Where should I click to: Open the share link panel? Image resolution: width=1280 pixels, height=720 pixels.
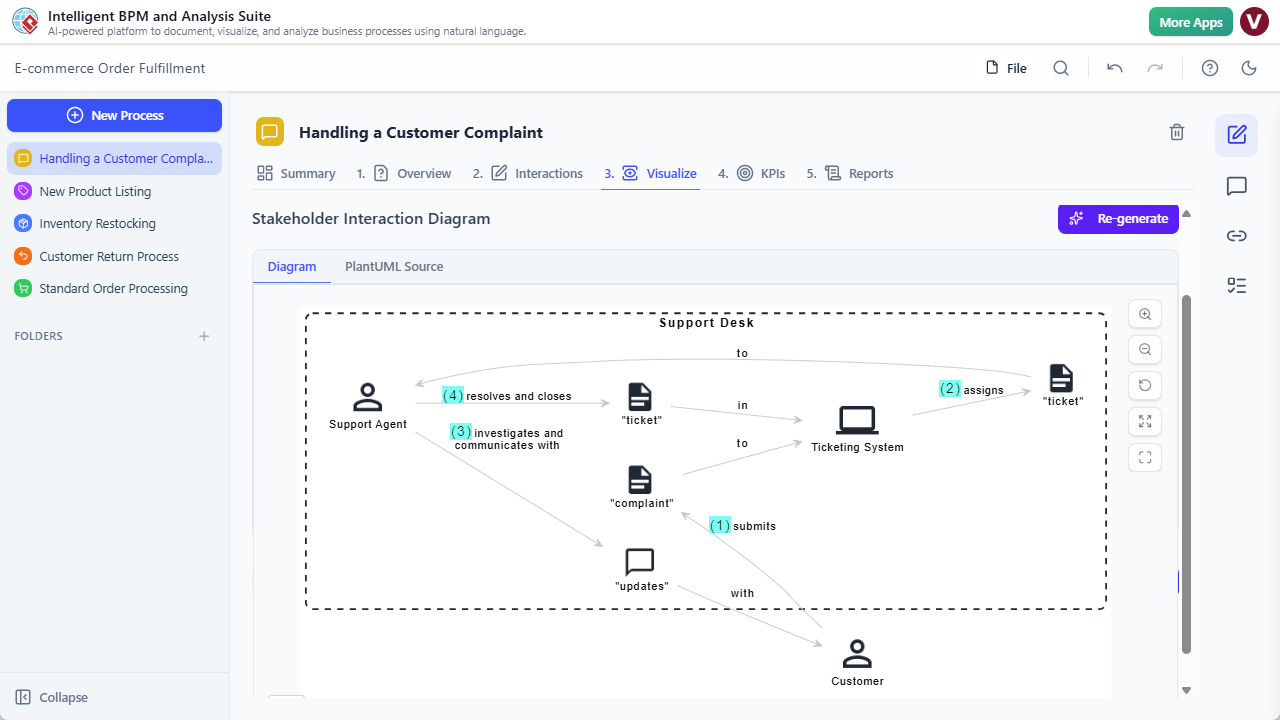(1236, 236)
